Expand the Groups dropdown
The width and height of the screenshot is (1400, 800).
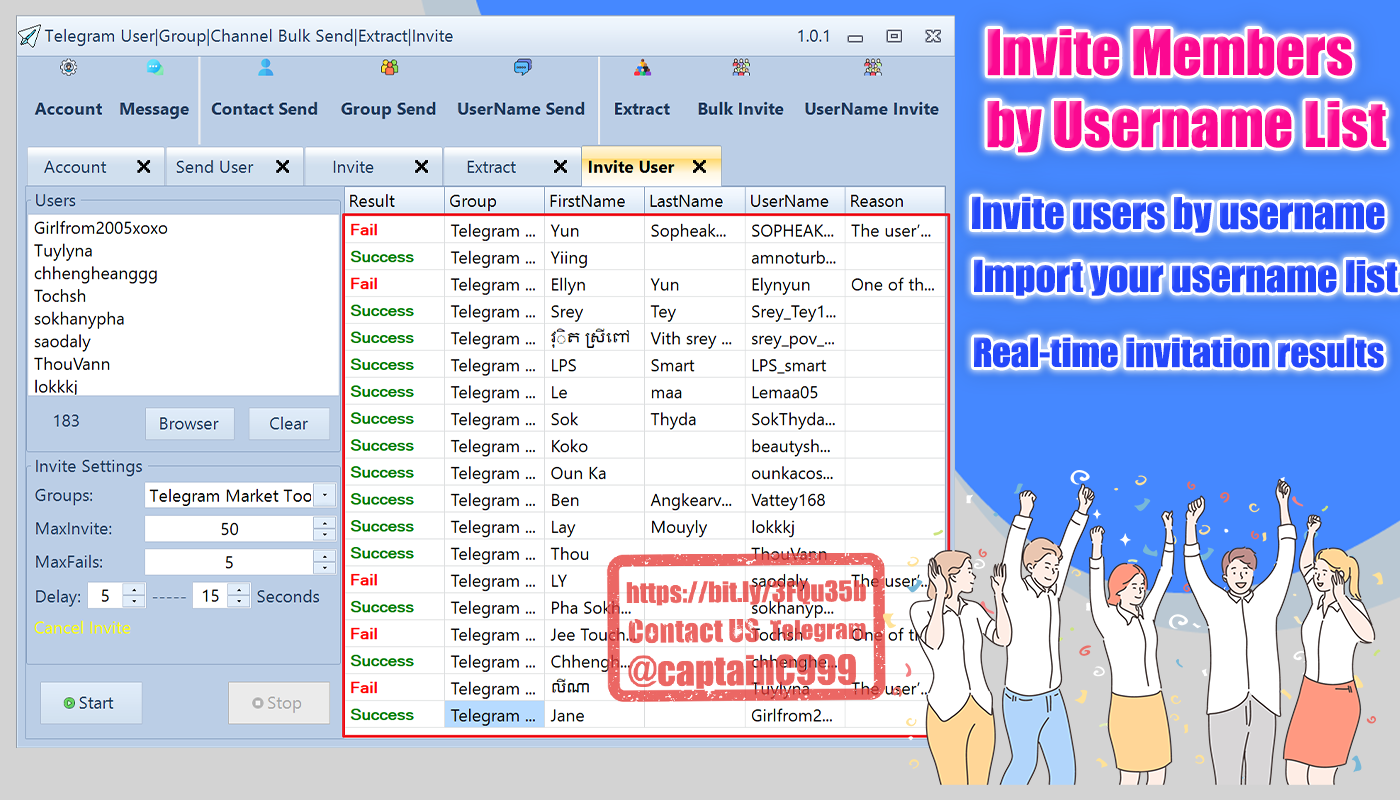(x=326, y=495)
